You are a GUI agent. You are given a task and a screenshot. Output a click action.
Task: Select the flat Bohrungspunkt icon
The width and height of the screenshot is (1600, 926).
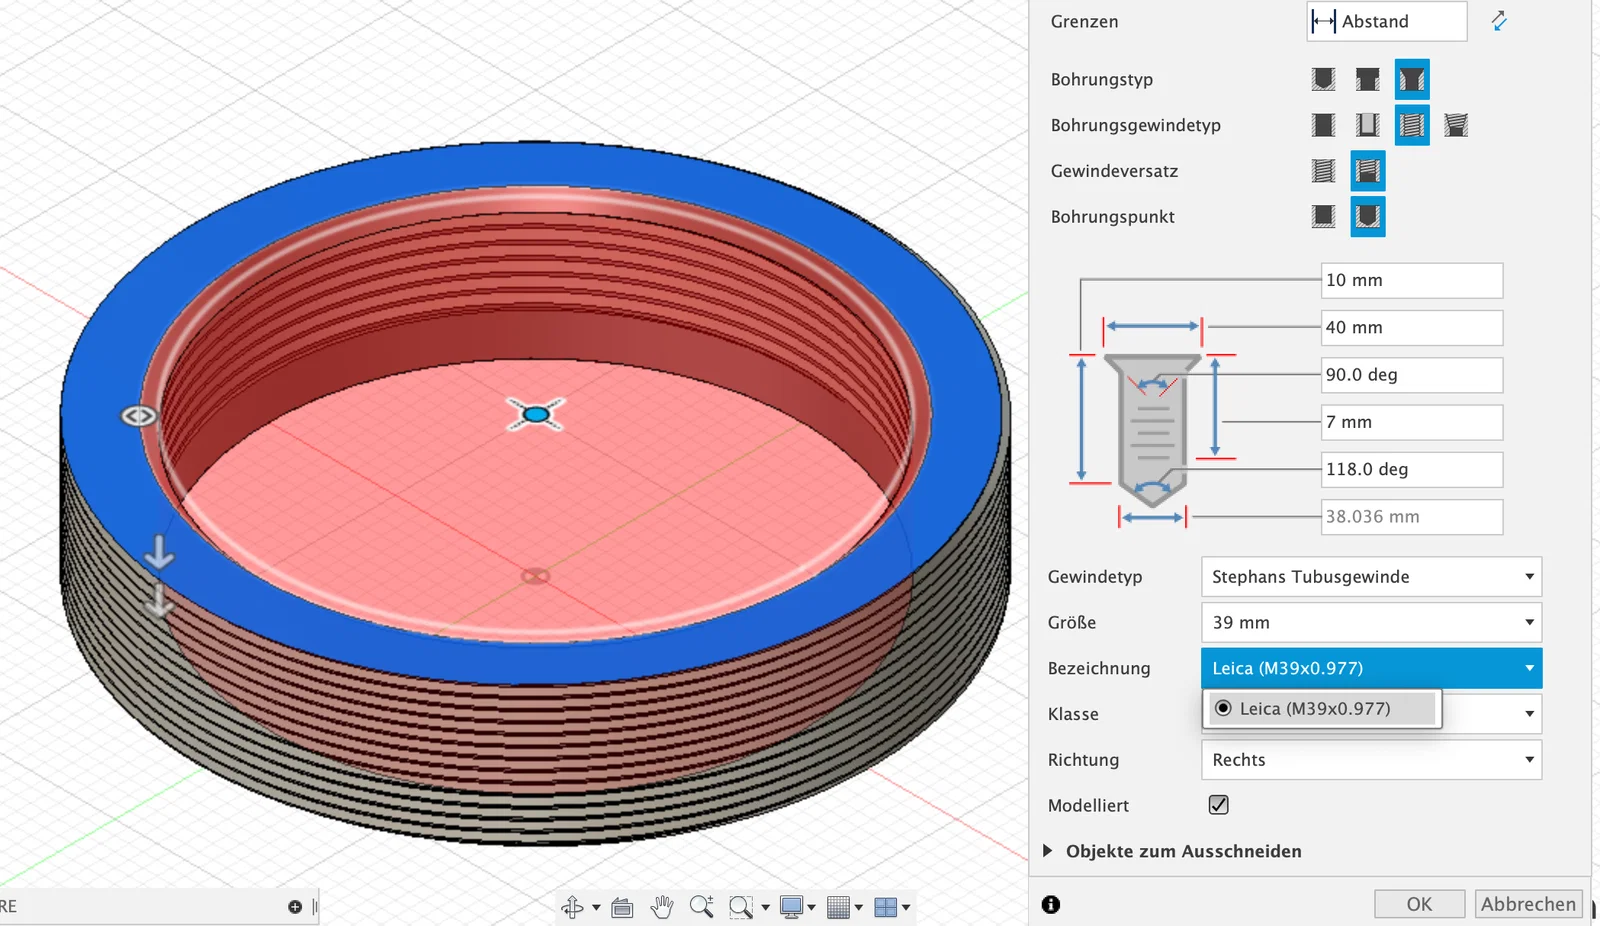click(1323, 216)
